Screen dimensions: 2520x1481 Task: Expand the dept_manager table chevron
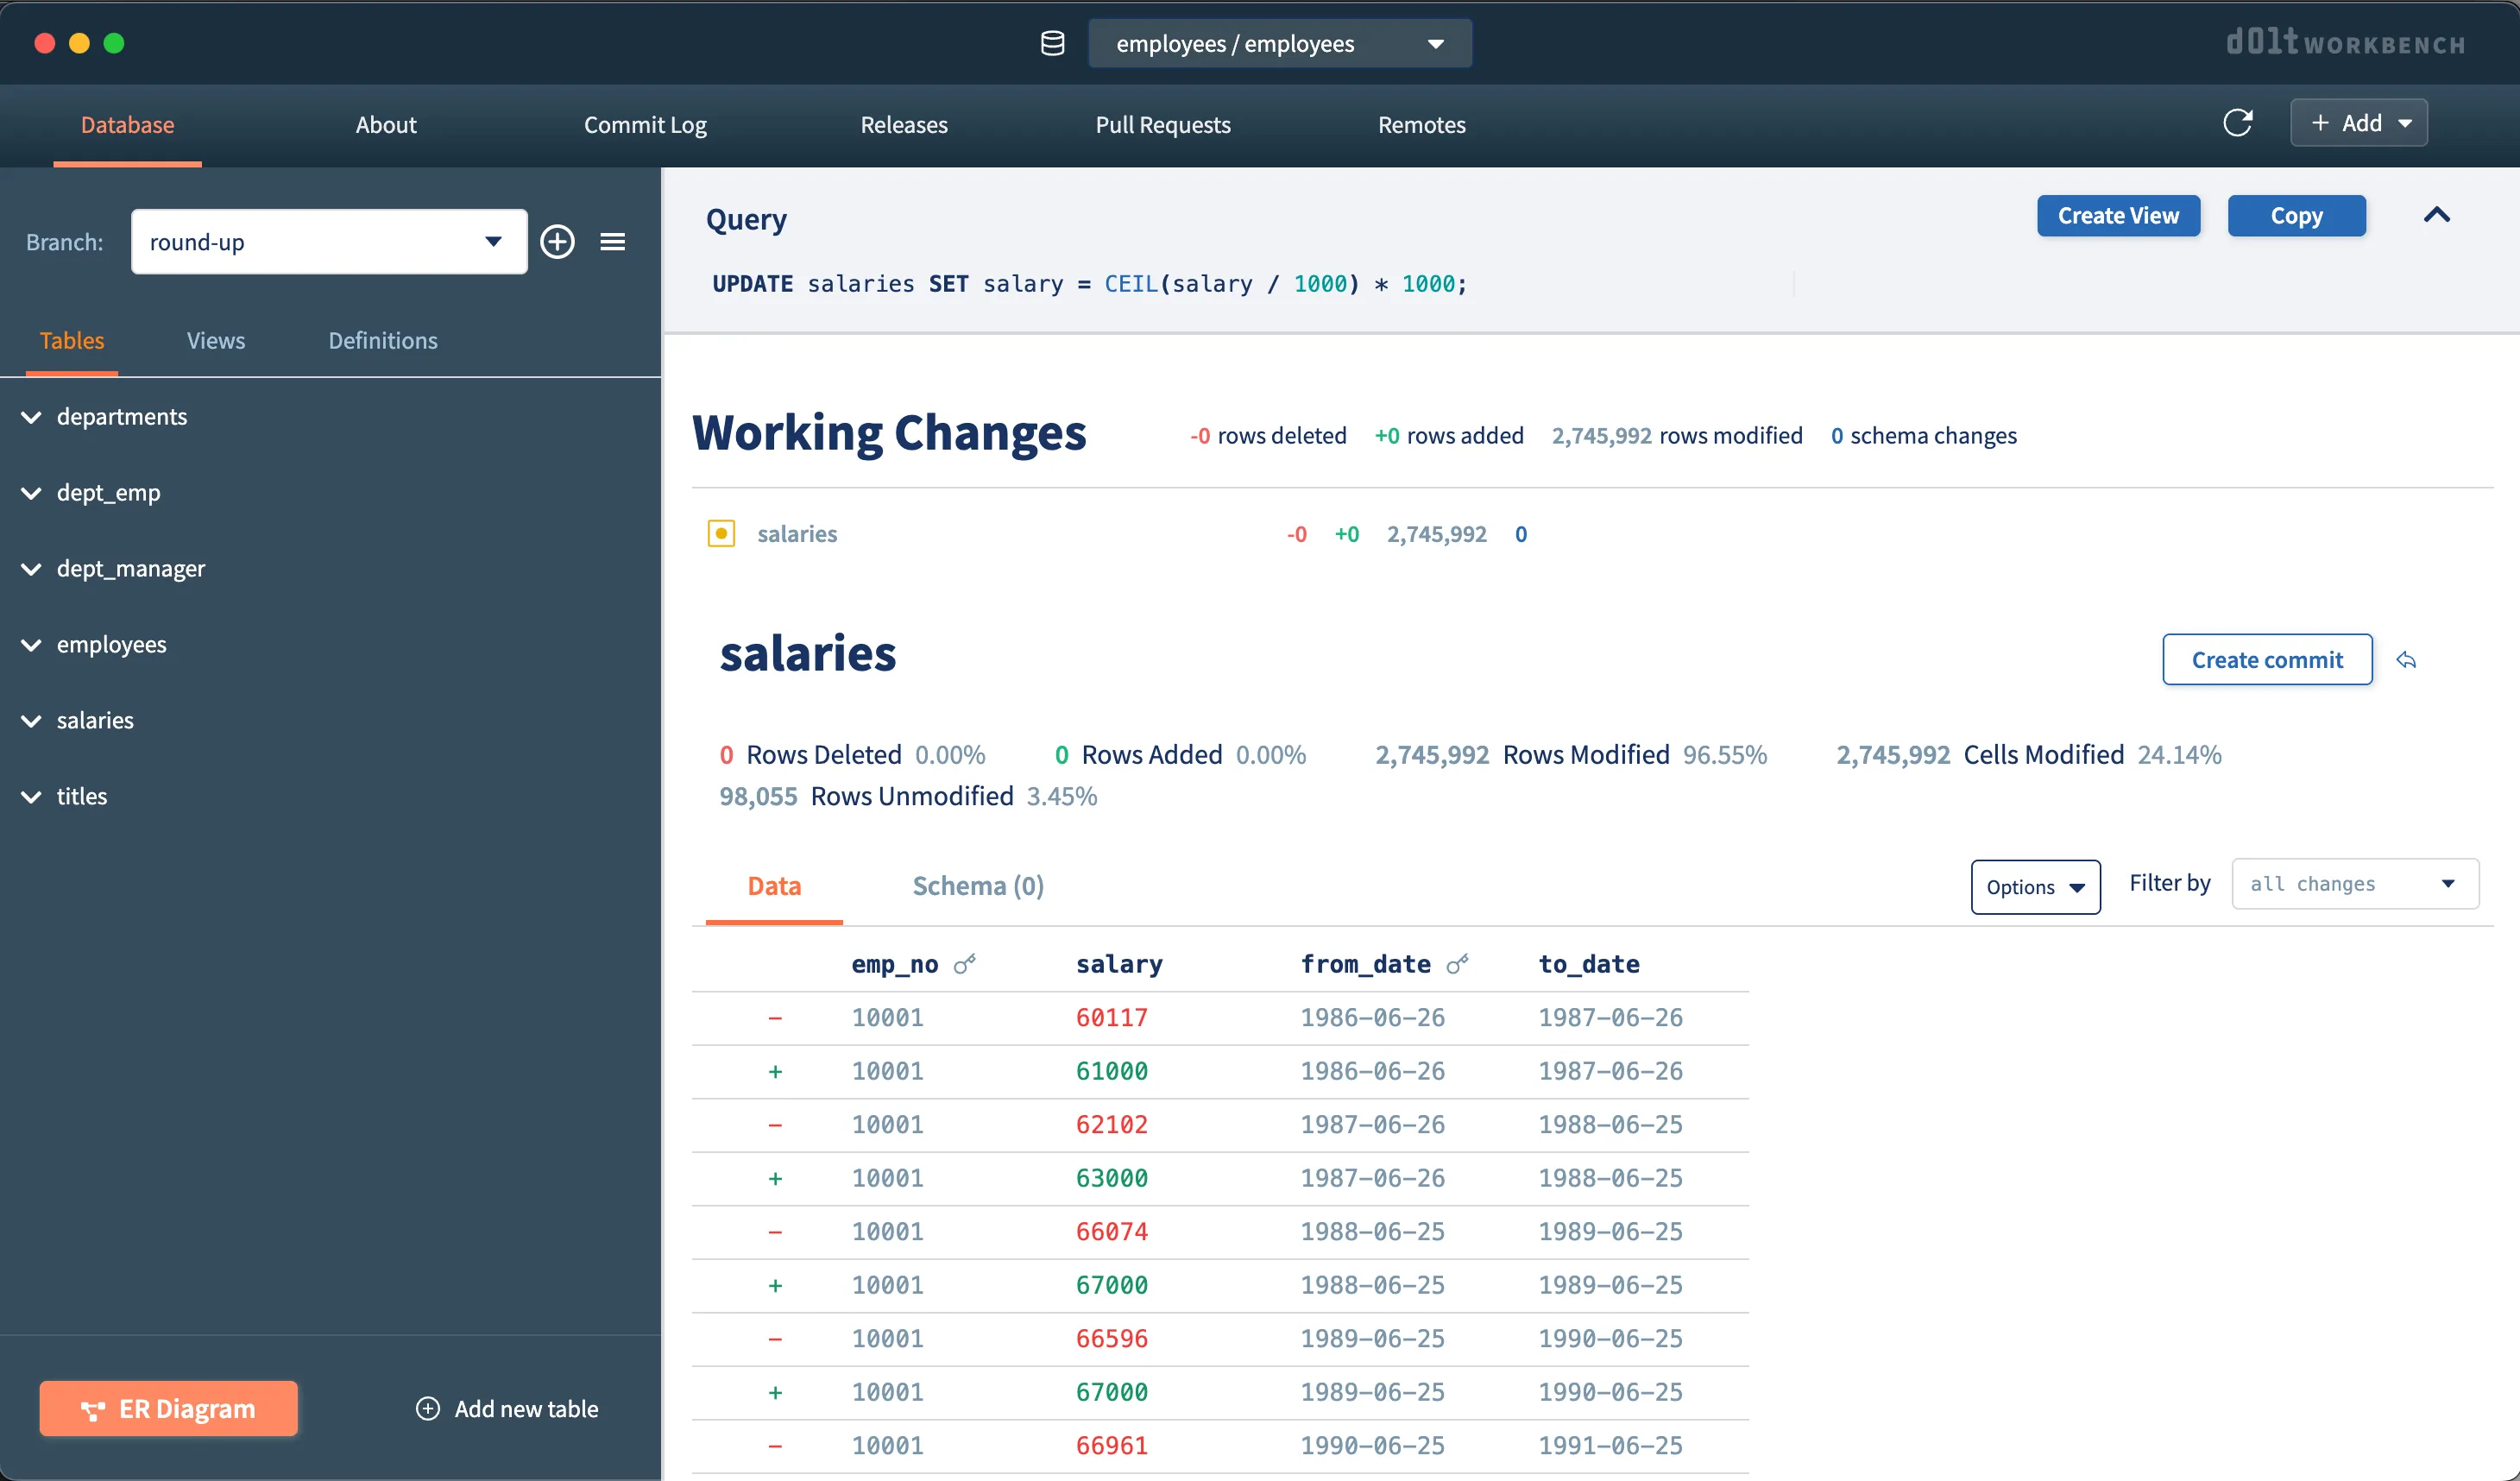[31, 569]
